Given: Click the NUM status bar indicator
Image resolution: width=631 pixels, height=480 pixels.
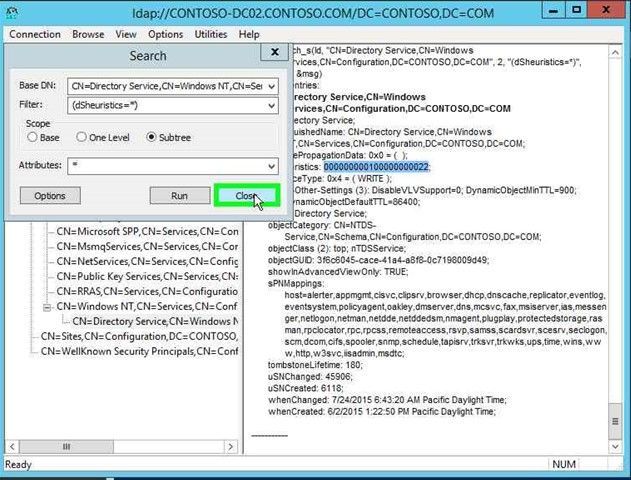Looking at the screenshot, I should [x=564, y=464].
